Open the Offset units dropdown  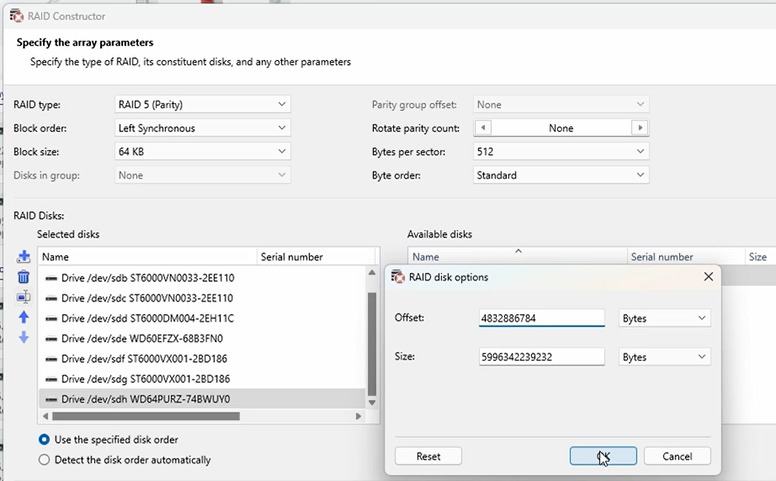pos(664,318)
